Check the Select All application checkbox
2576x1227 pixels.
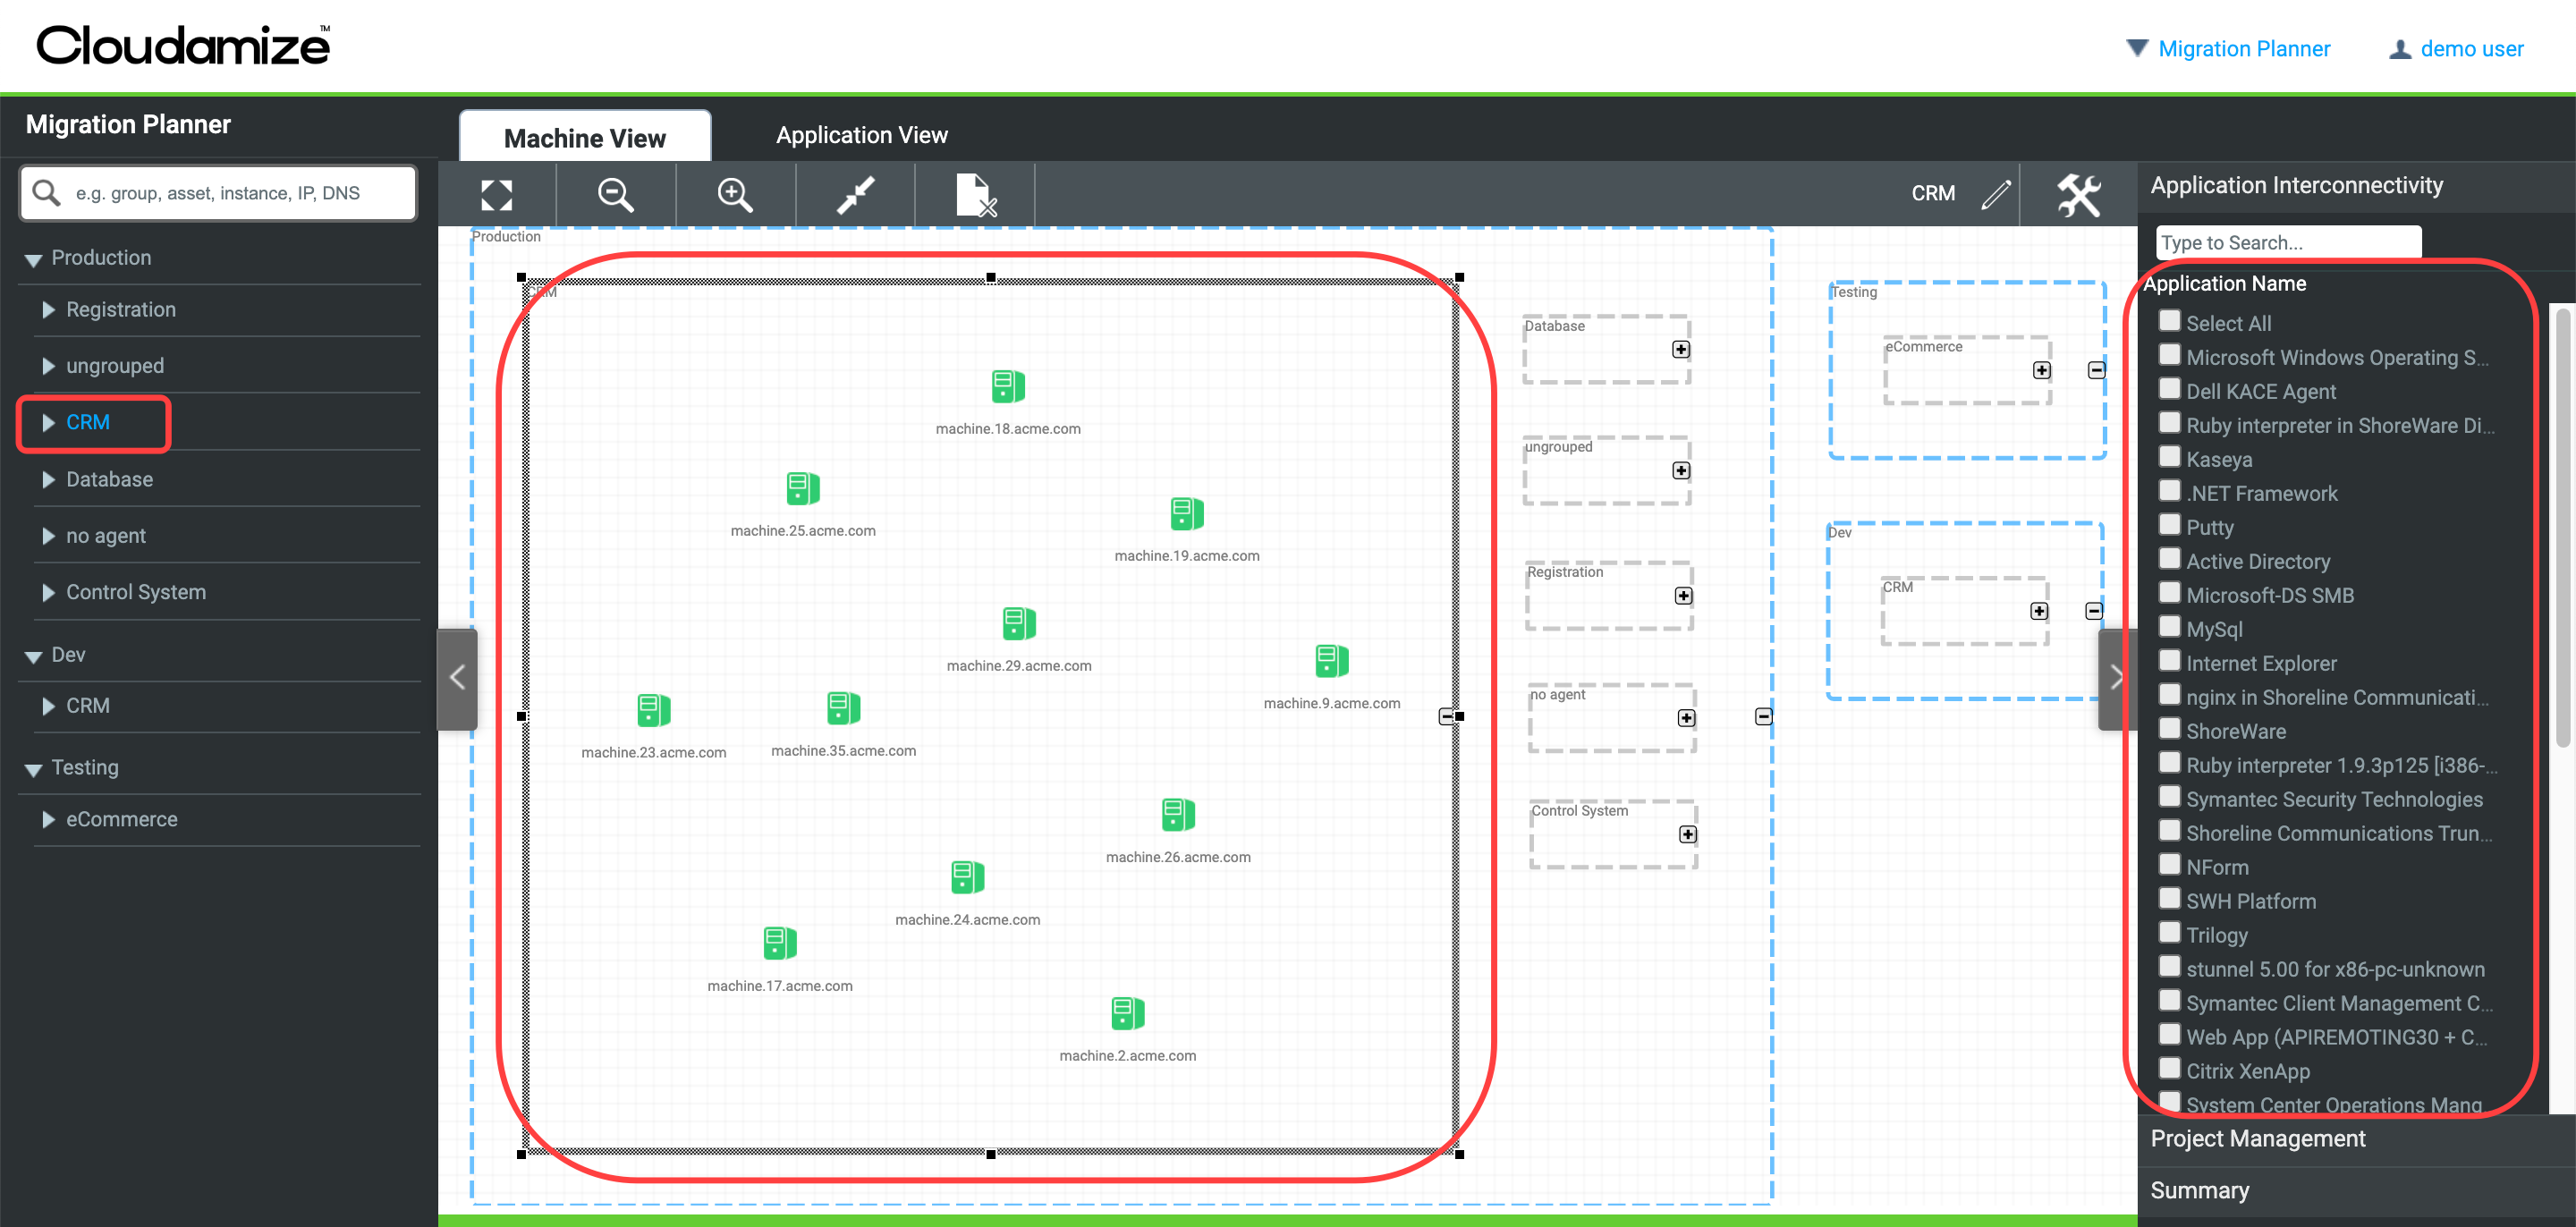point(2169,320)
